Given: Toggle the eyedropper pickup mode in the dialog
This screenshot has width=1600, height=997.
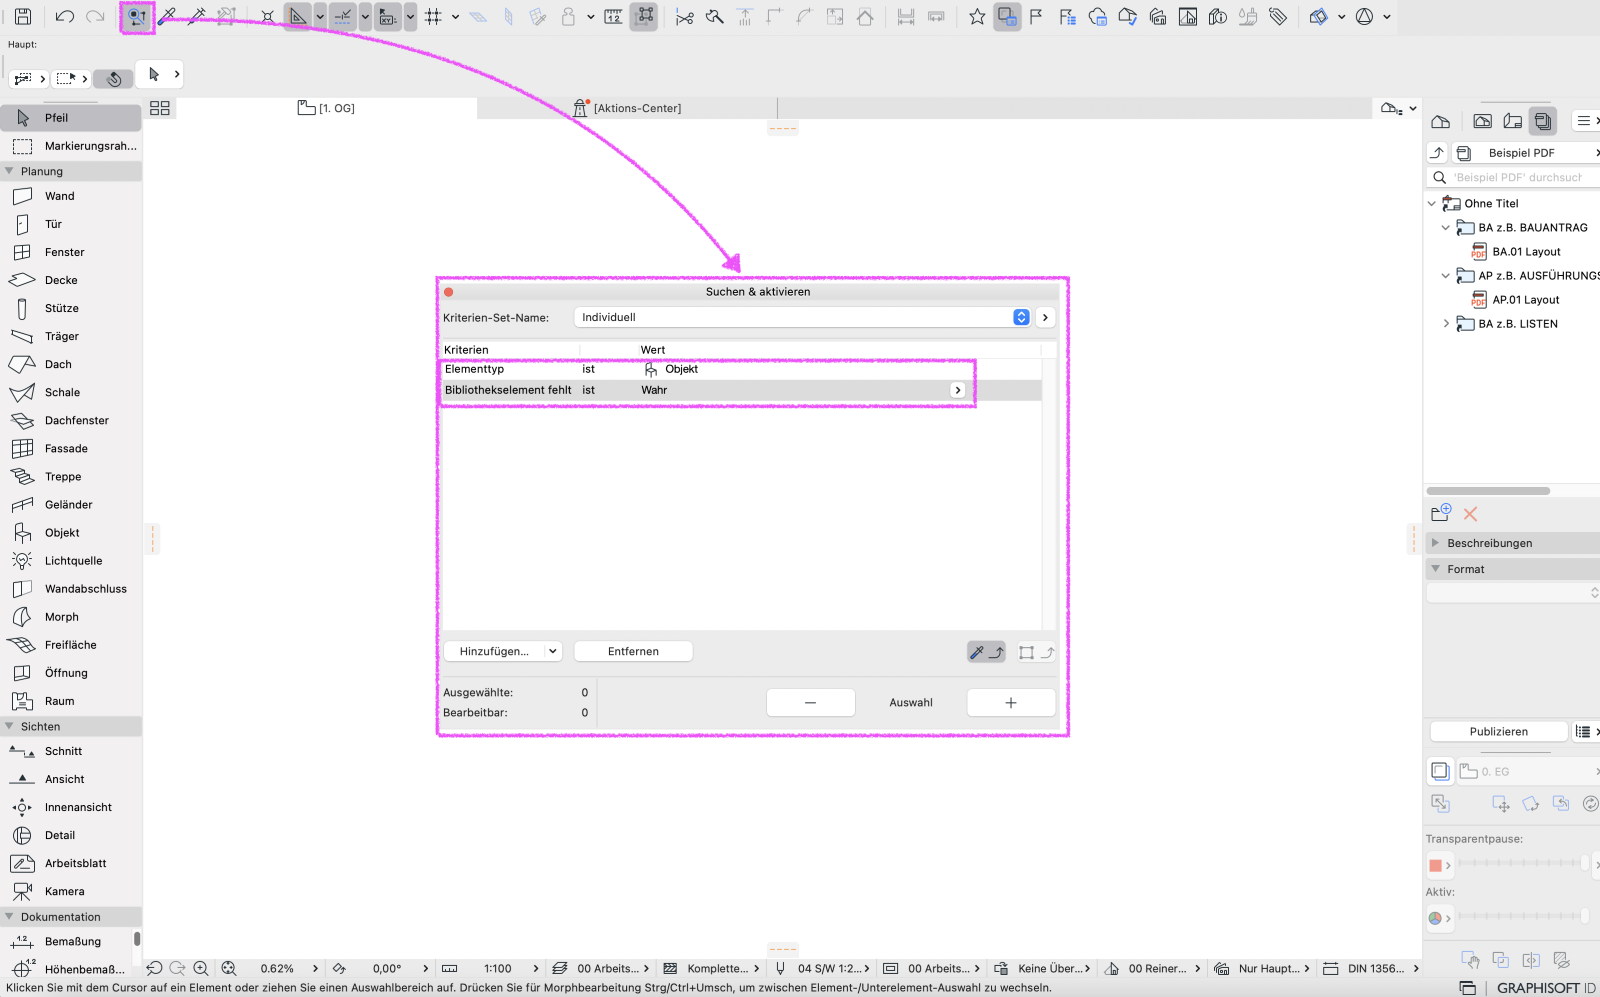Looking at the screenshot, I should [986, 651].
